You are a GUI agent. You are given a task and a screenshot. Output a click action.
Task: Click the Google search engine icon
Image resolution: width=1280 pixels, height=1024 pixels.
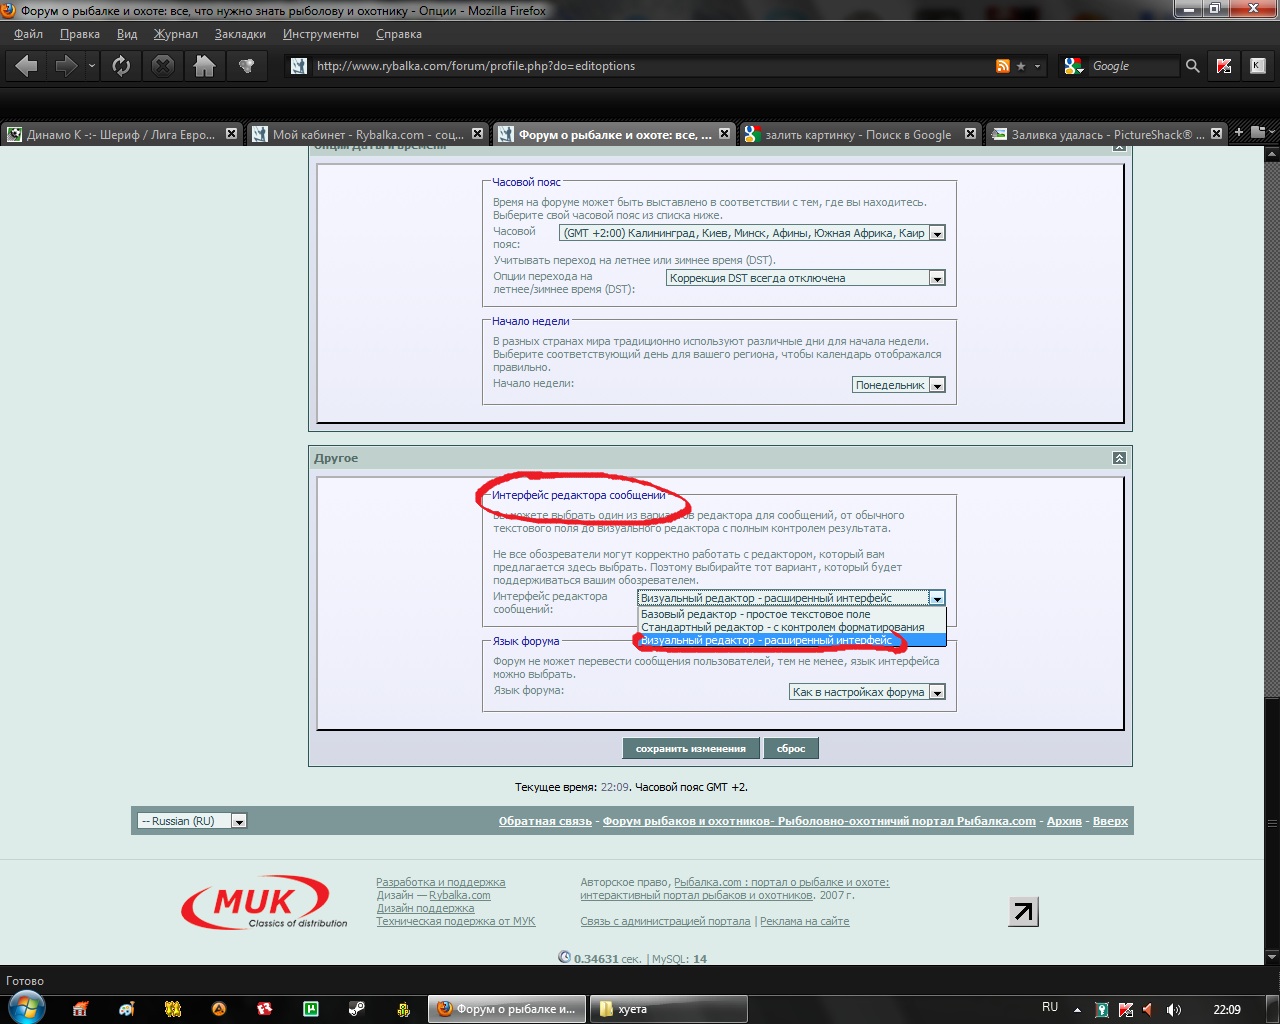pos(1073,66)
